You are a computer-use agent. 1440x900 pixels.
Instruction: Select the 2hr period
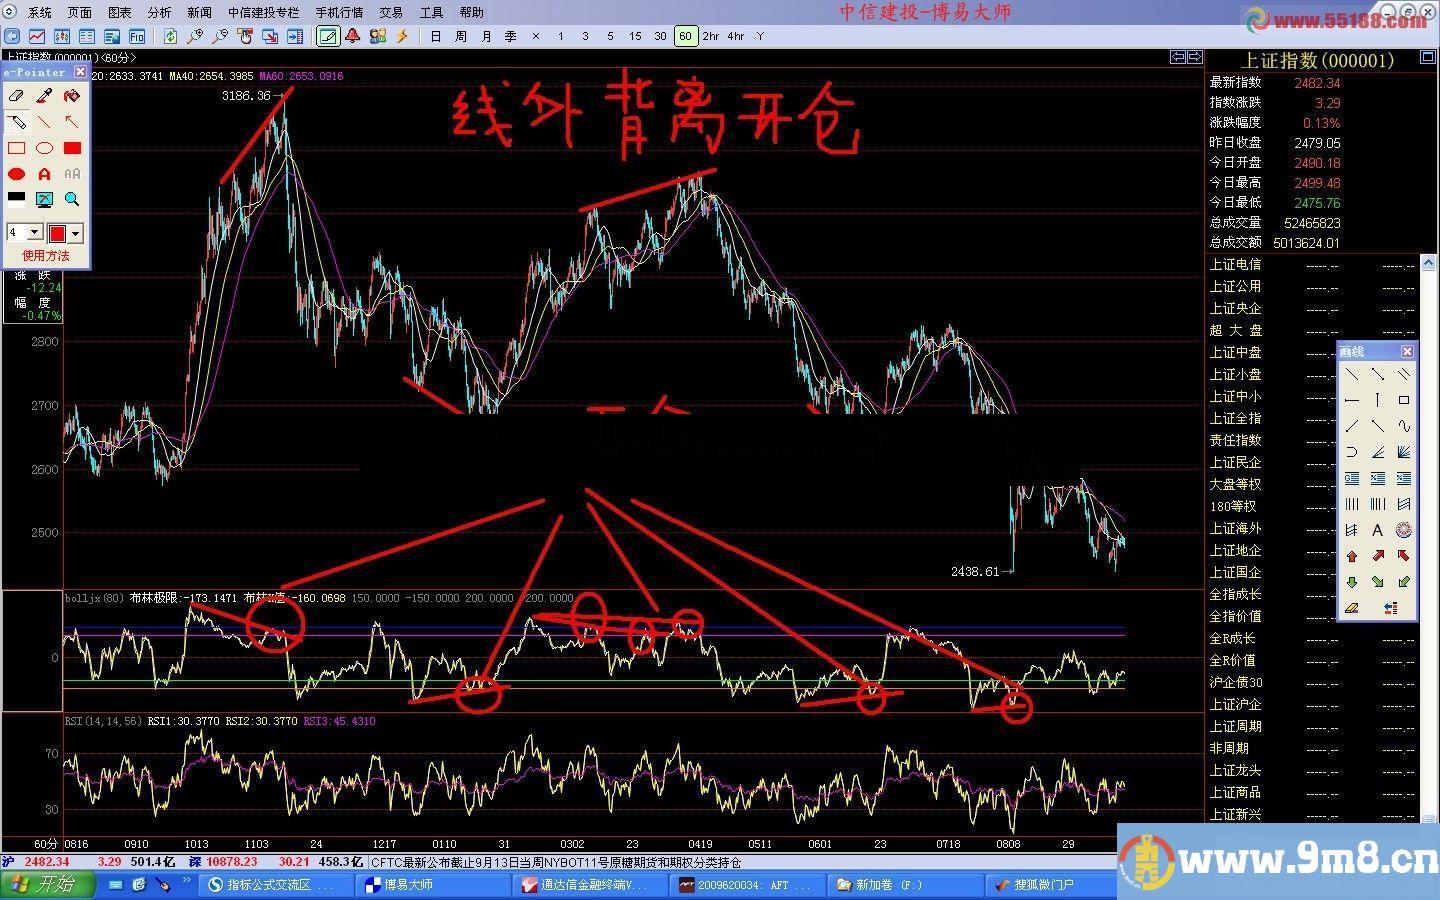(710, 36)
